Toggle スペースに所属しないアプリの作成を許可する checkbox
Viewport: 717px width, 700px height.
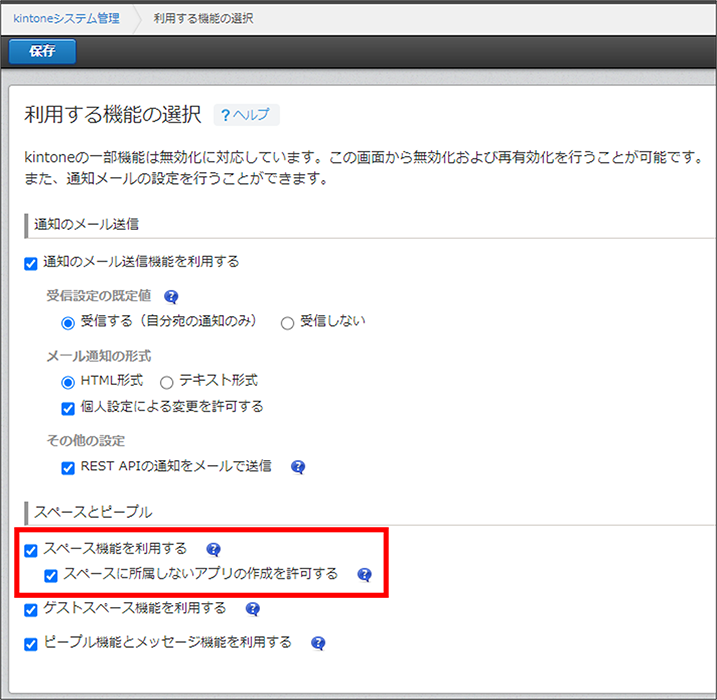(51, 576)
